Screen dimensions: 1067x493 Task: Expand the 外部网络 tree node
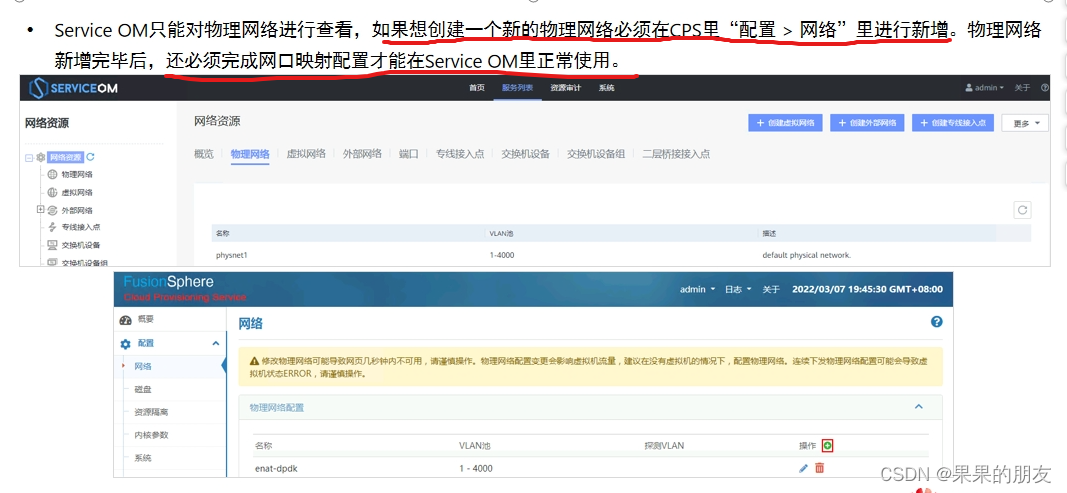point(41,210)
